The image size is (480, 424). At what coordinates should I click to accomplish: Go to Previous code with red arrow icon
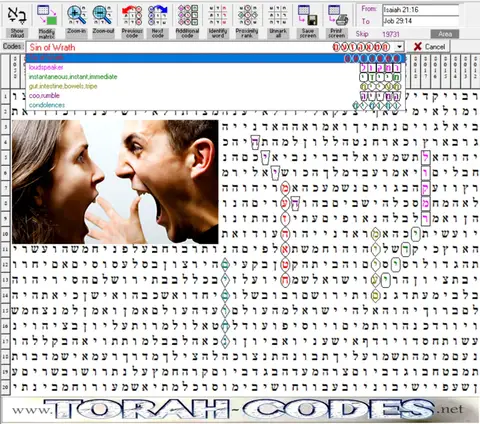[x=132, y=15]
